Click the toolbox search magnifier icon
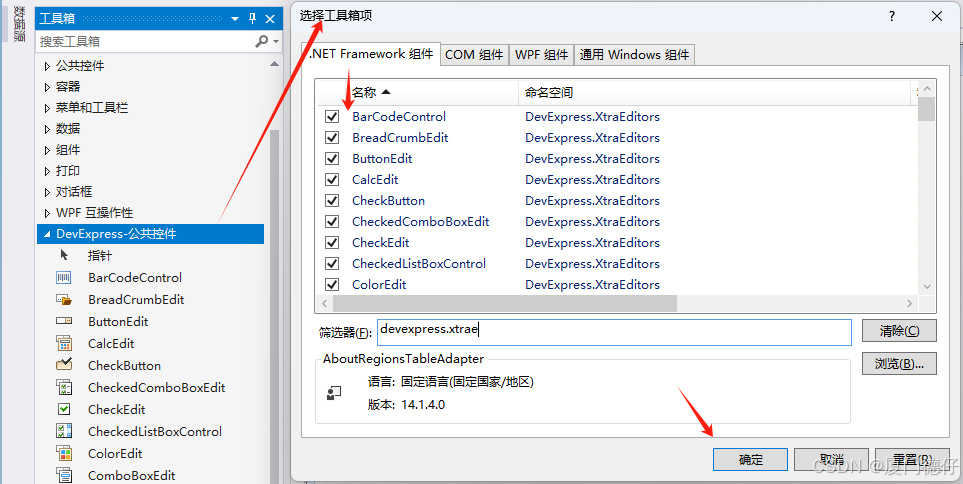The image size is (963, 484). (x=262, y=41)
